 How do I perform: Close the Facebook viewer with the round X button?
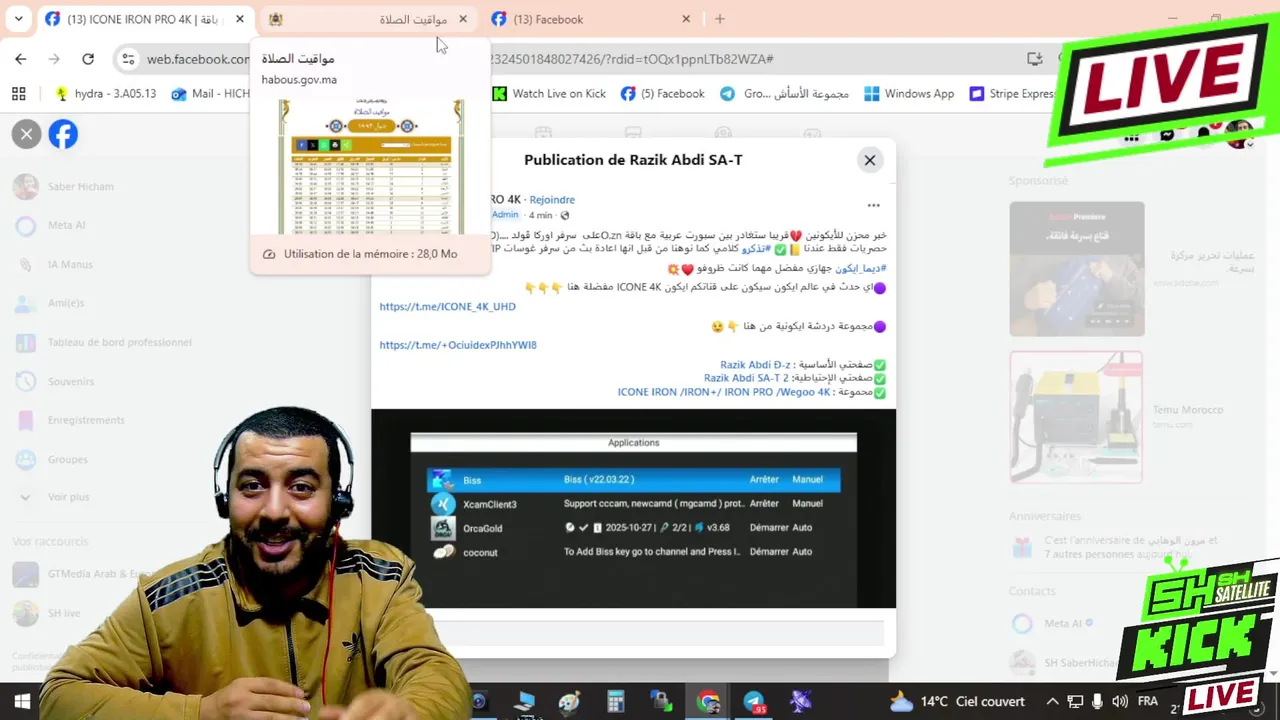pos(27,134)
